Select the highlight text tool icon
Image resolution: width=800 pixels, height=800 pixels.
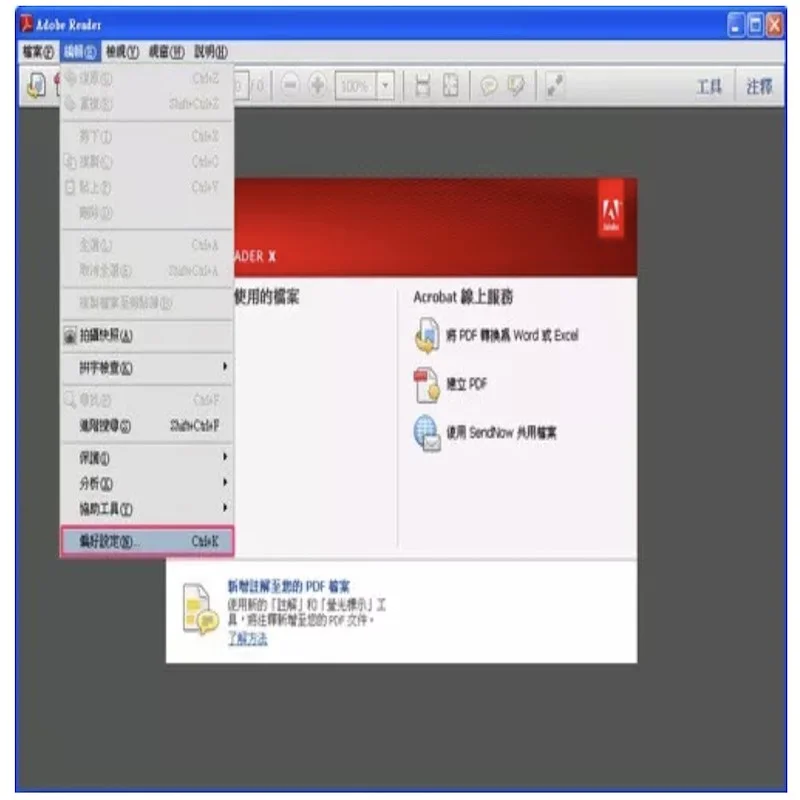pyautogui.click(x=516, y=86)
